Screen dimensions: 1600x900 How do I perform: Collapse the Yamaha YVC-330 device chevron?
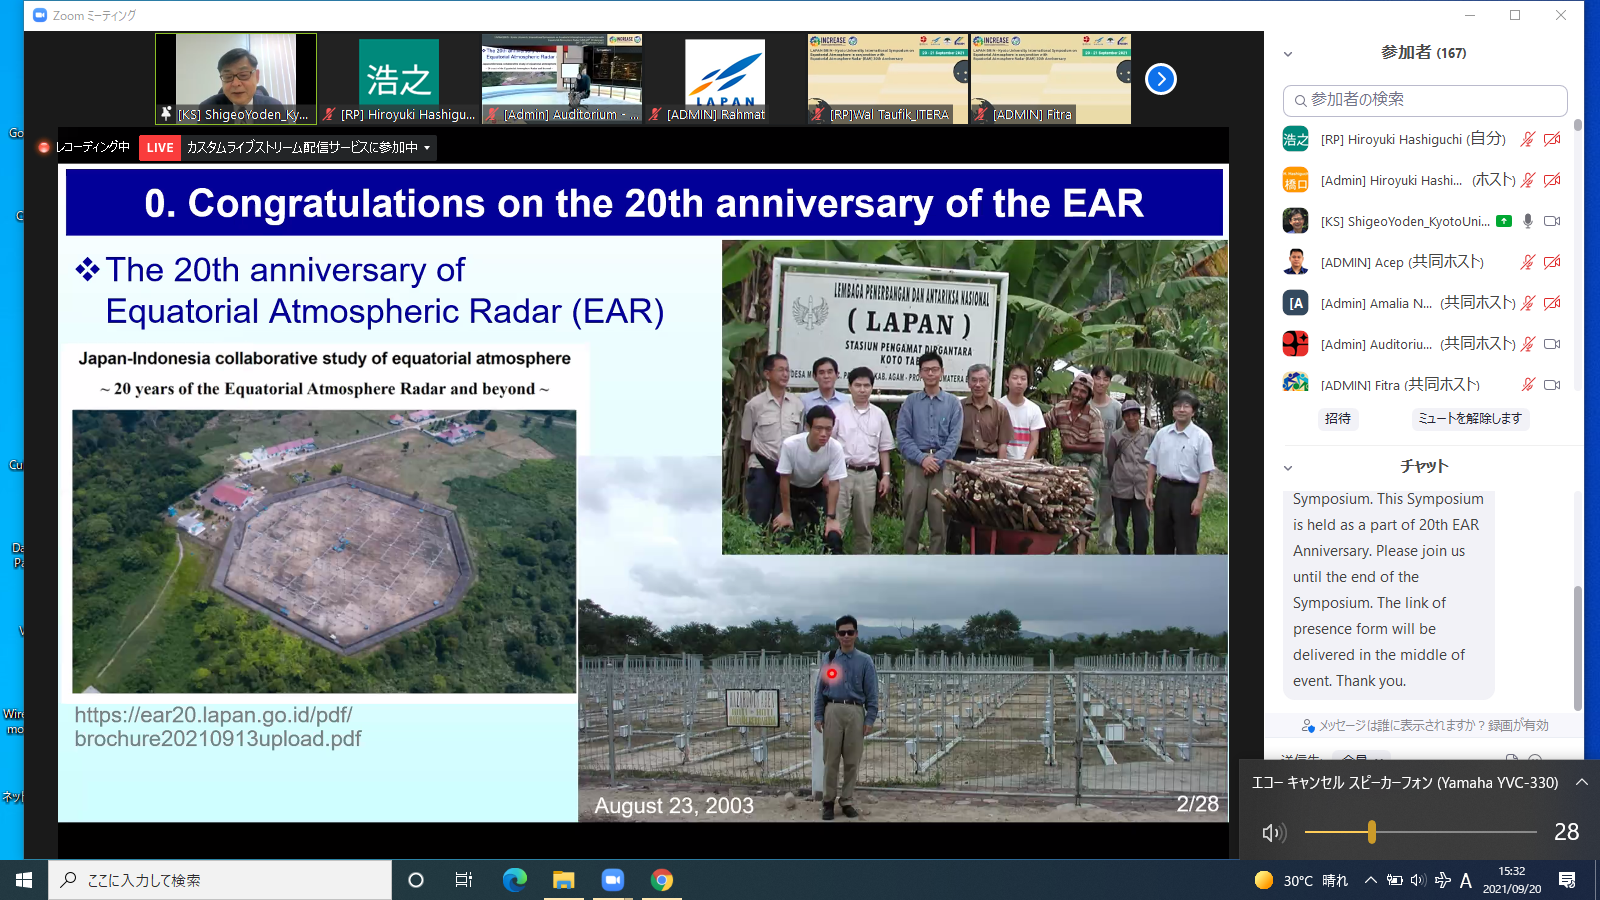pos(1582,782)
